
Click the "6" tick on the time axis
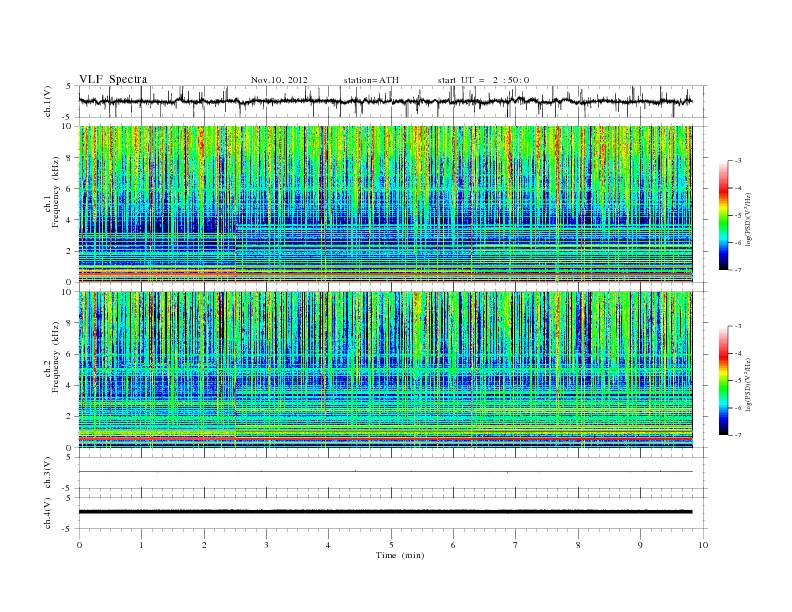(453, 545)
